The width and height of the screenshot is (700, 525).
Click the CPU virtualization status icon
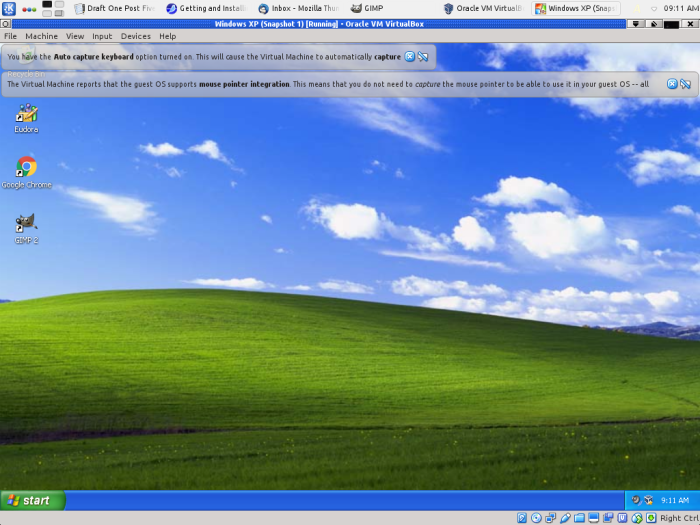(x=622, y=518)
